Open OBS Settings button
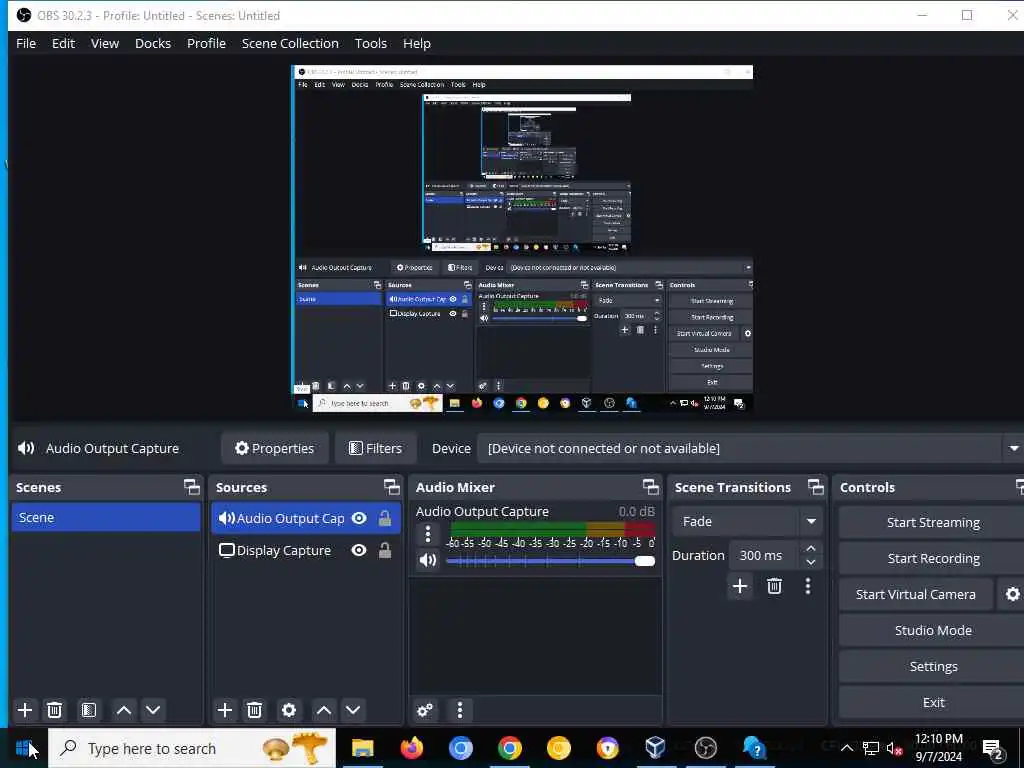This screenshot has width=1024, height=768. coord(933,666)
